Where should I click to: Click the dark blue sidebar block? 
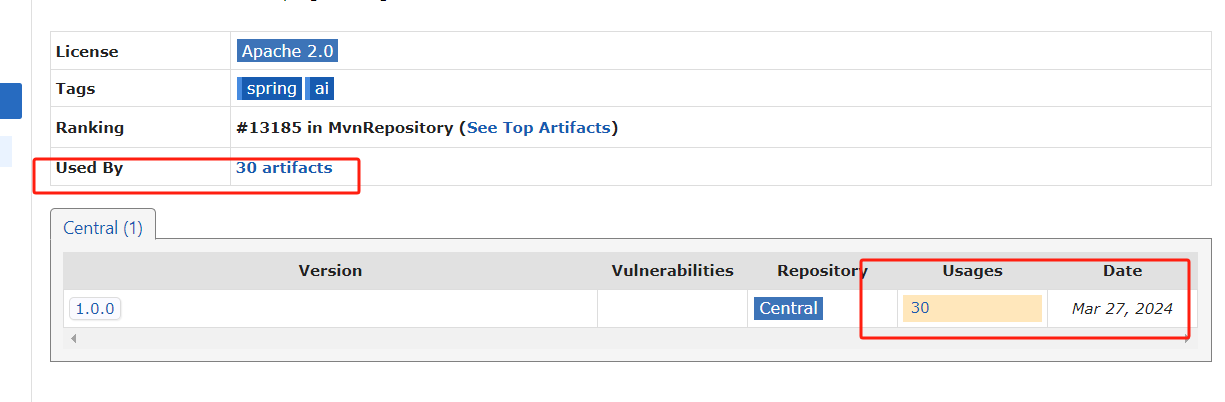[11, 101]
